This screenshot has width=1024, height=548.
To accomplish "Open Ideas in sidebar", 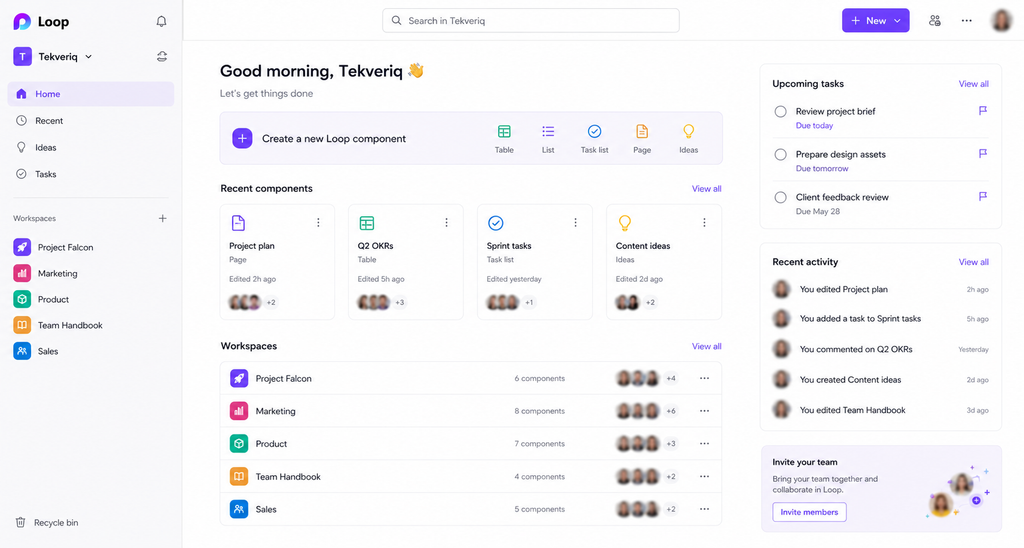I will point(91,148).
